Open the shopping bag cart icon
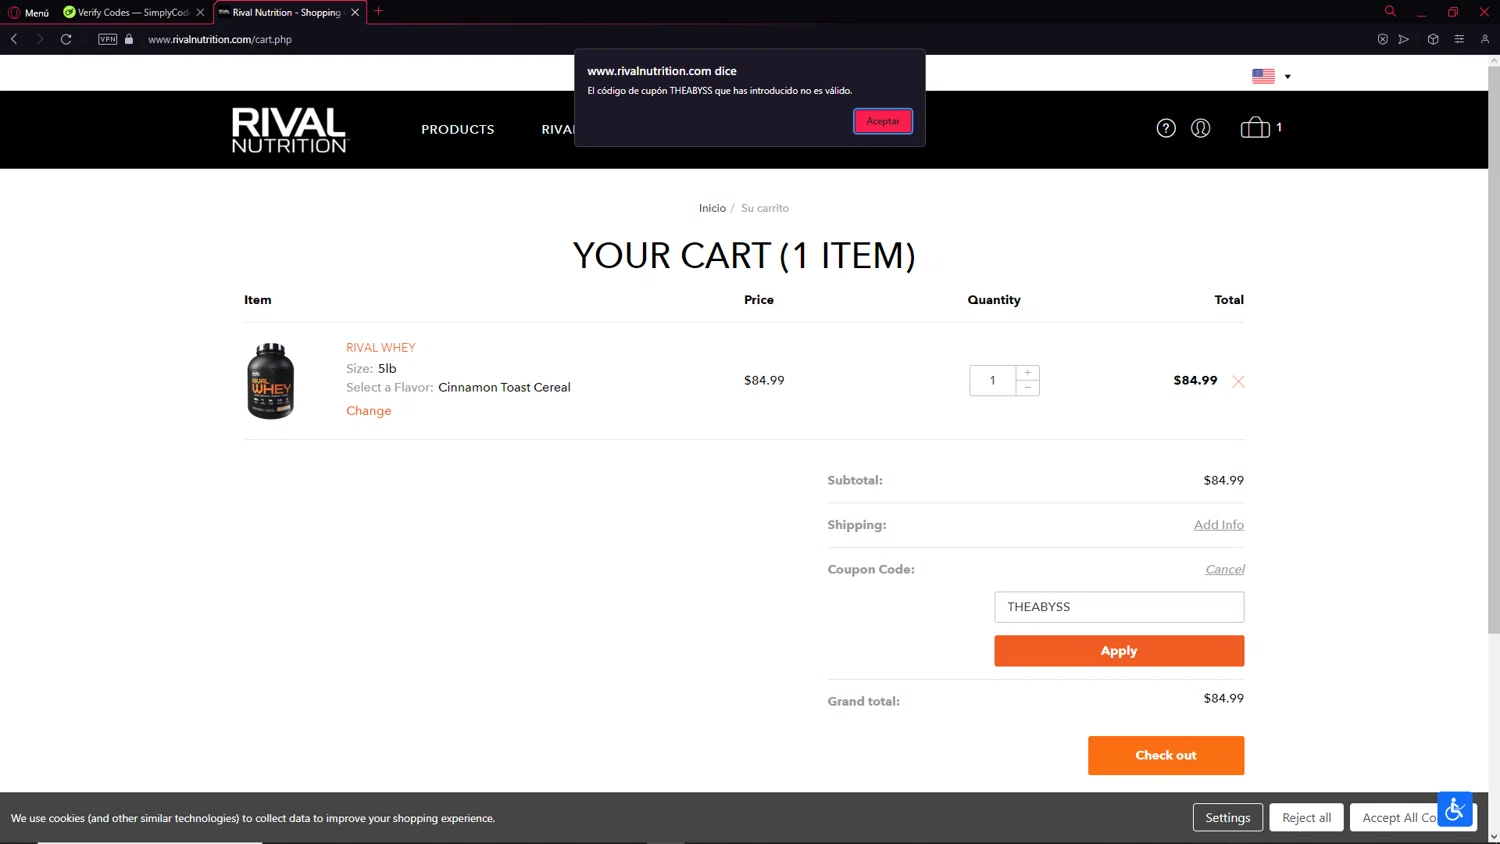Viewport: 1500px width, 844px height. [x=1255, y=128]
